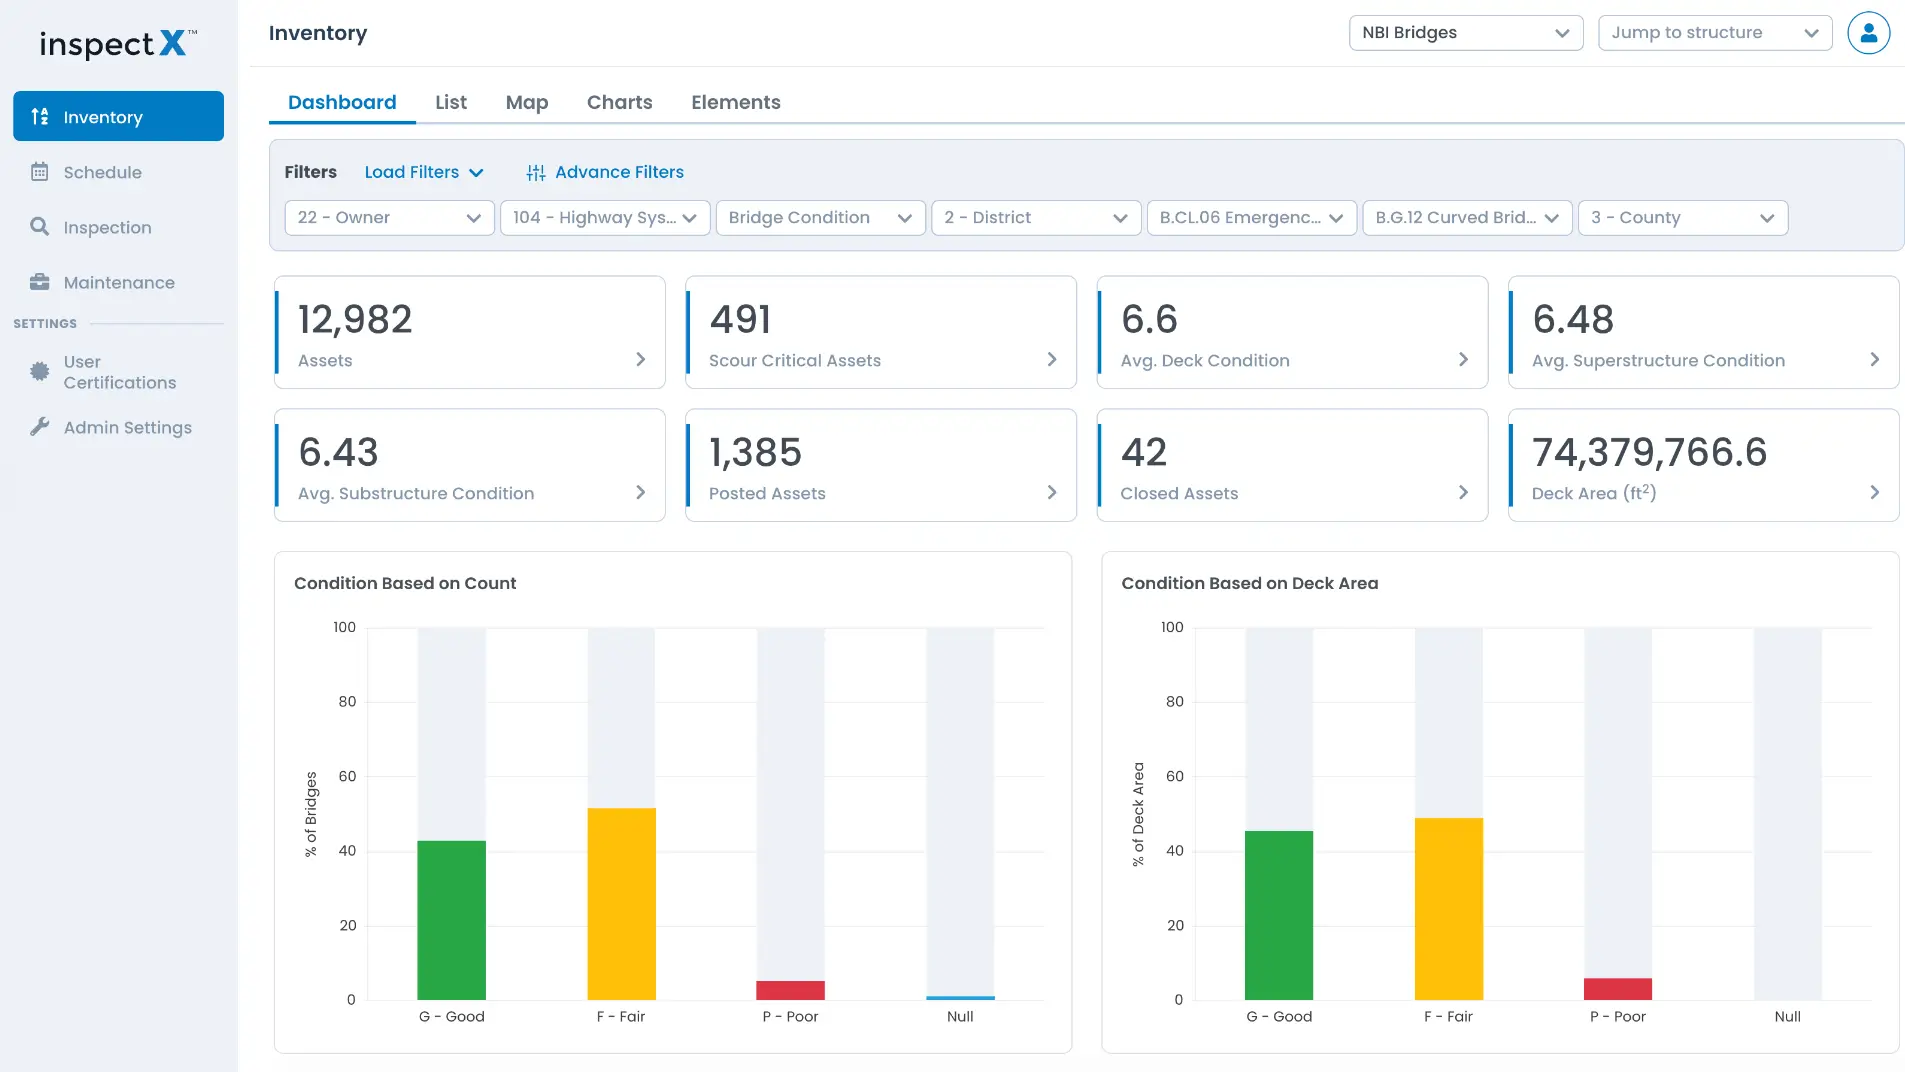
Task: Open the Bridge Condition filter dropdown
Action: click(821, 218)
